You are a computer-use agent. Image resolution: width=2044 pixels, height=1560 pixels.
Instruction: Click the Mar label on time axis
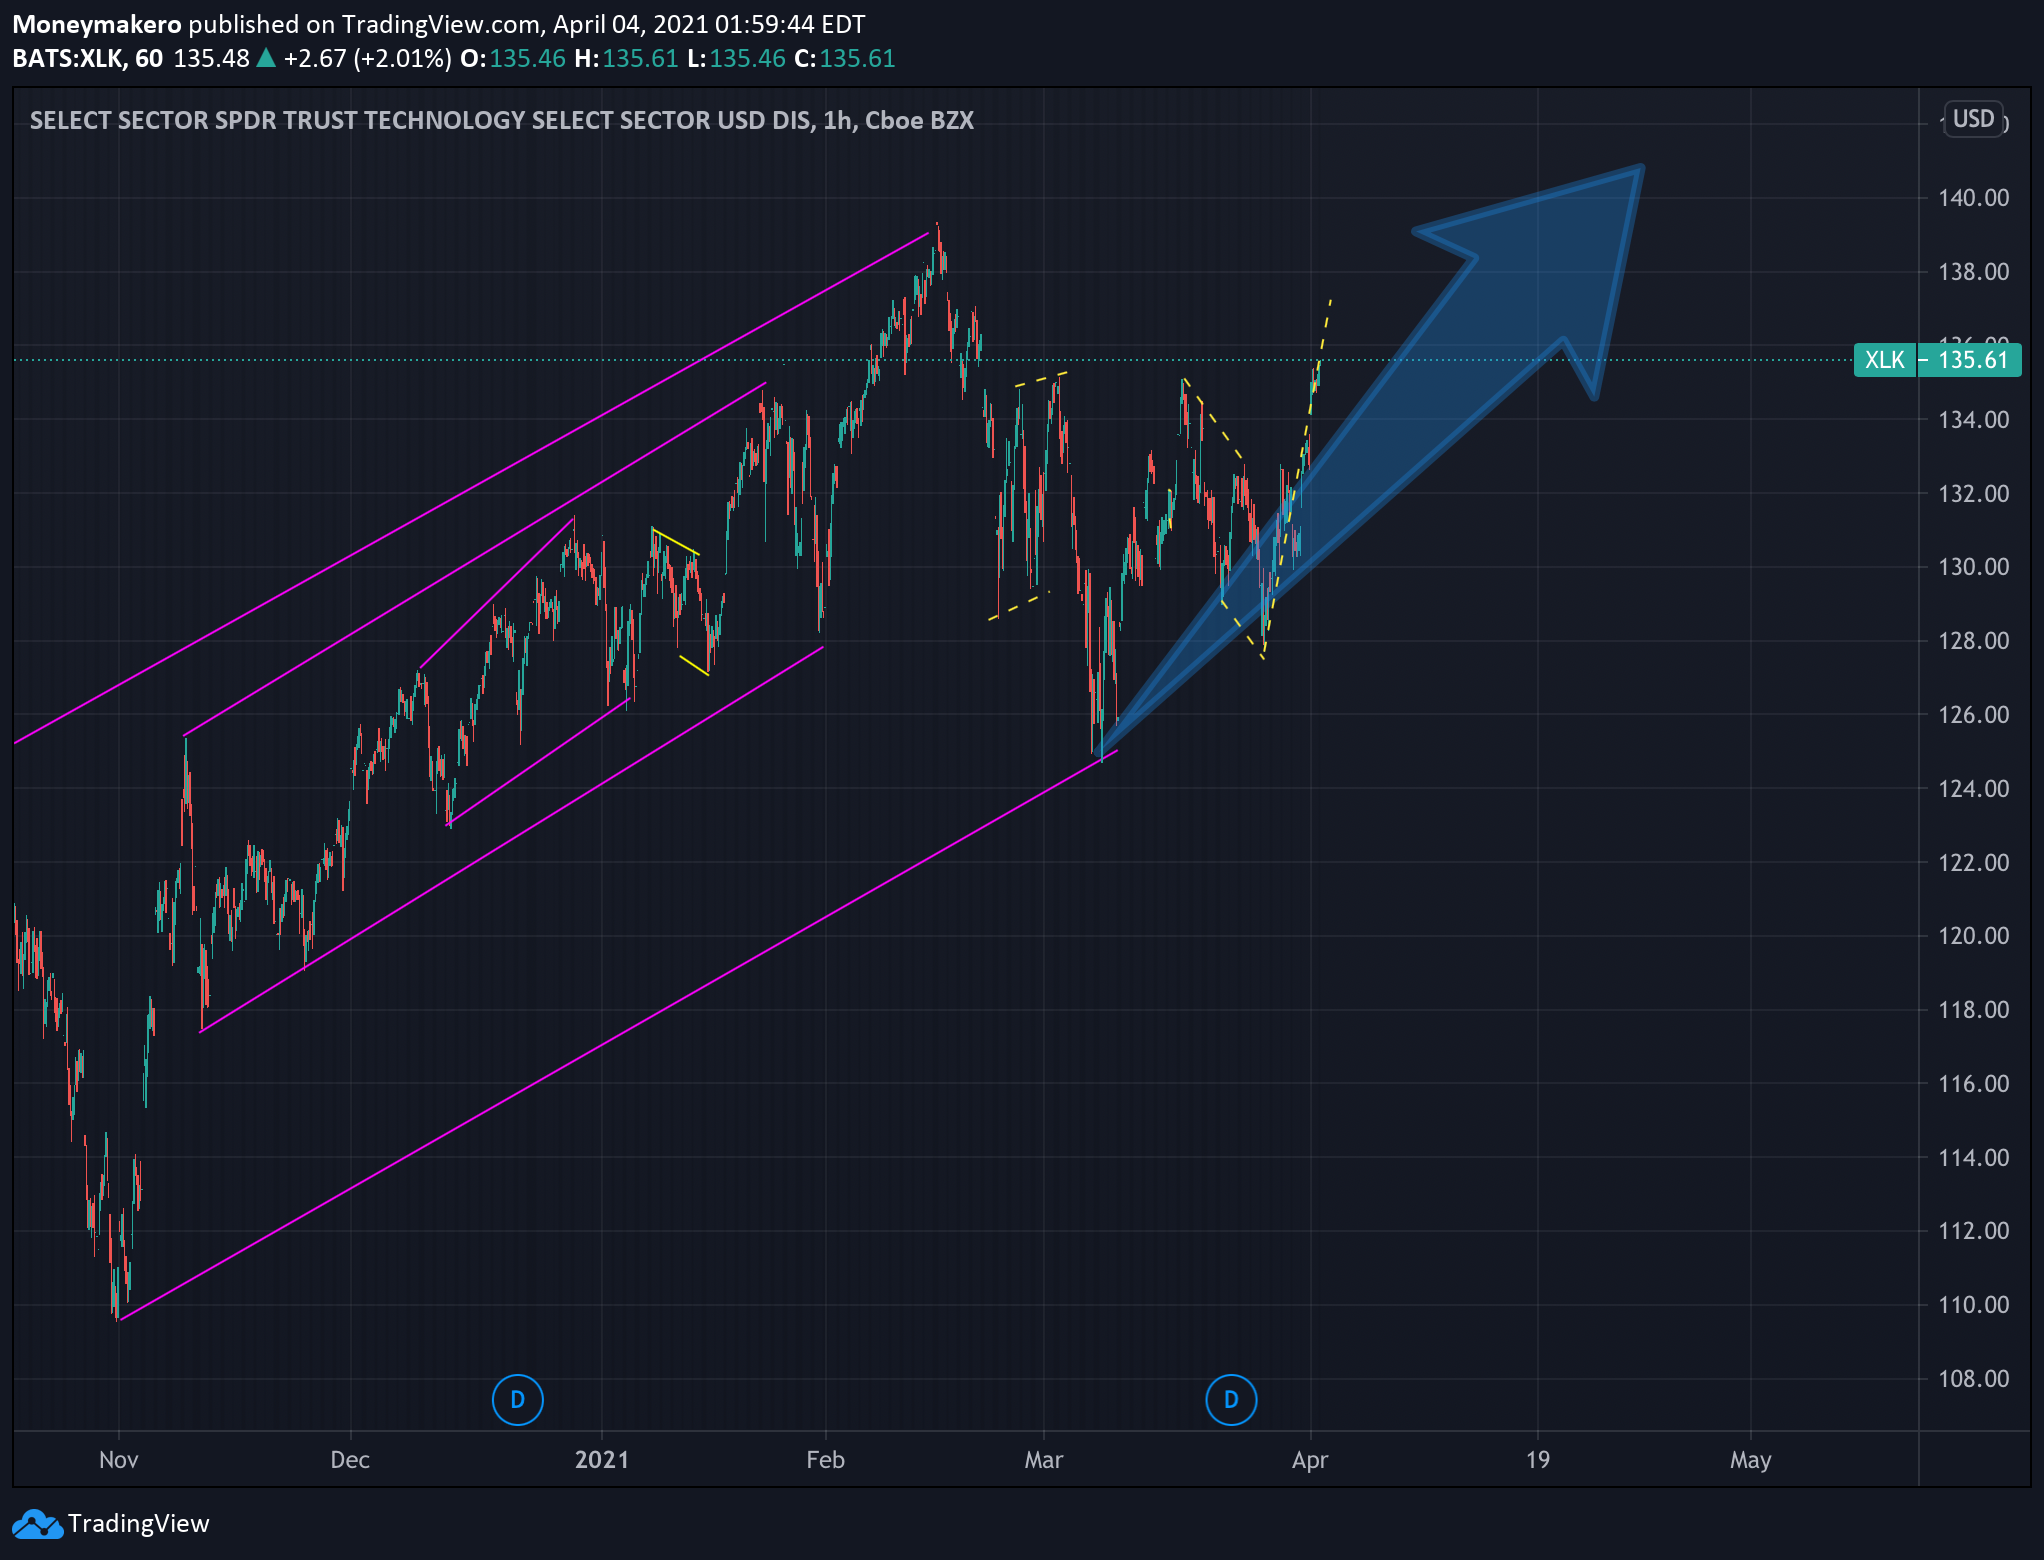(x=1044, y=1460)
